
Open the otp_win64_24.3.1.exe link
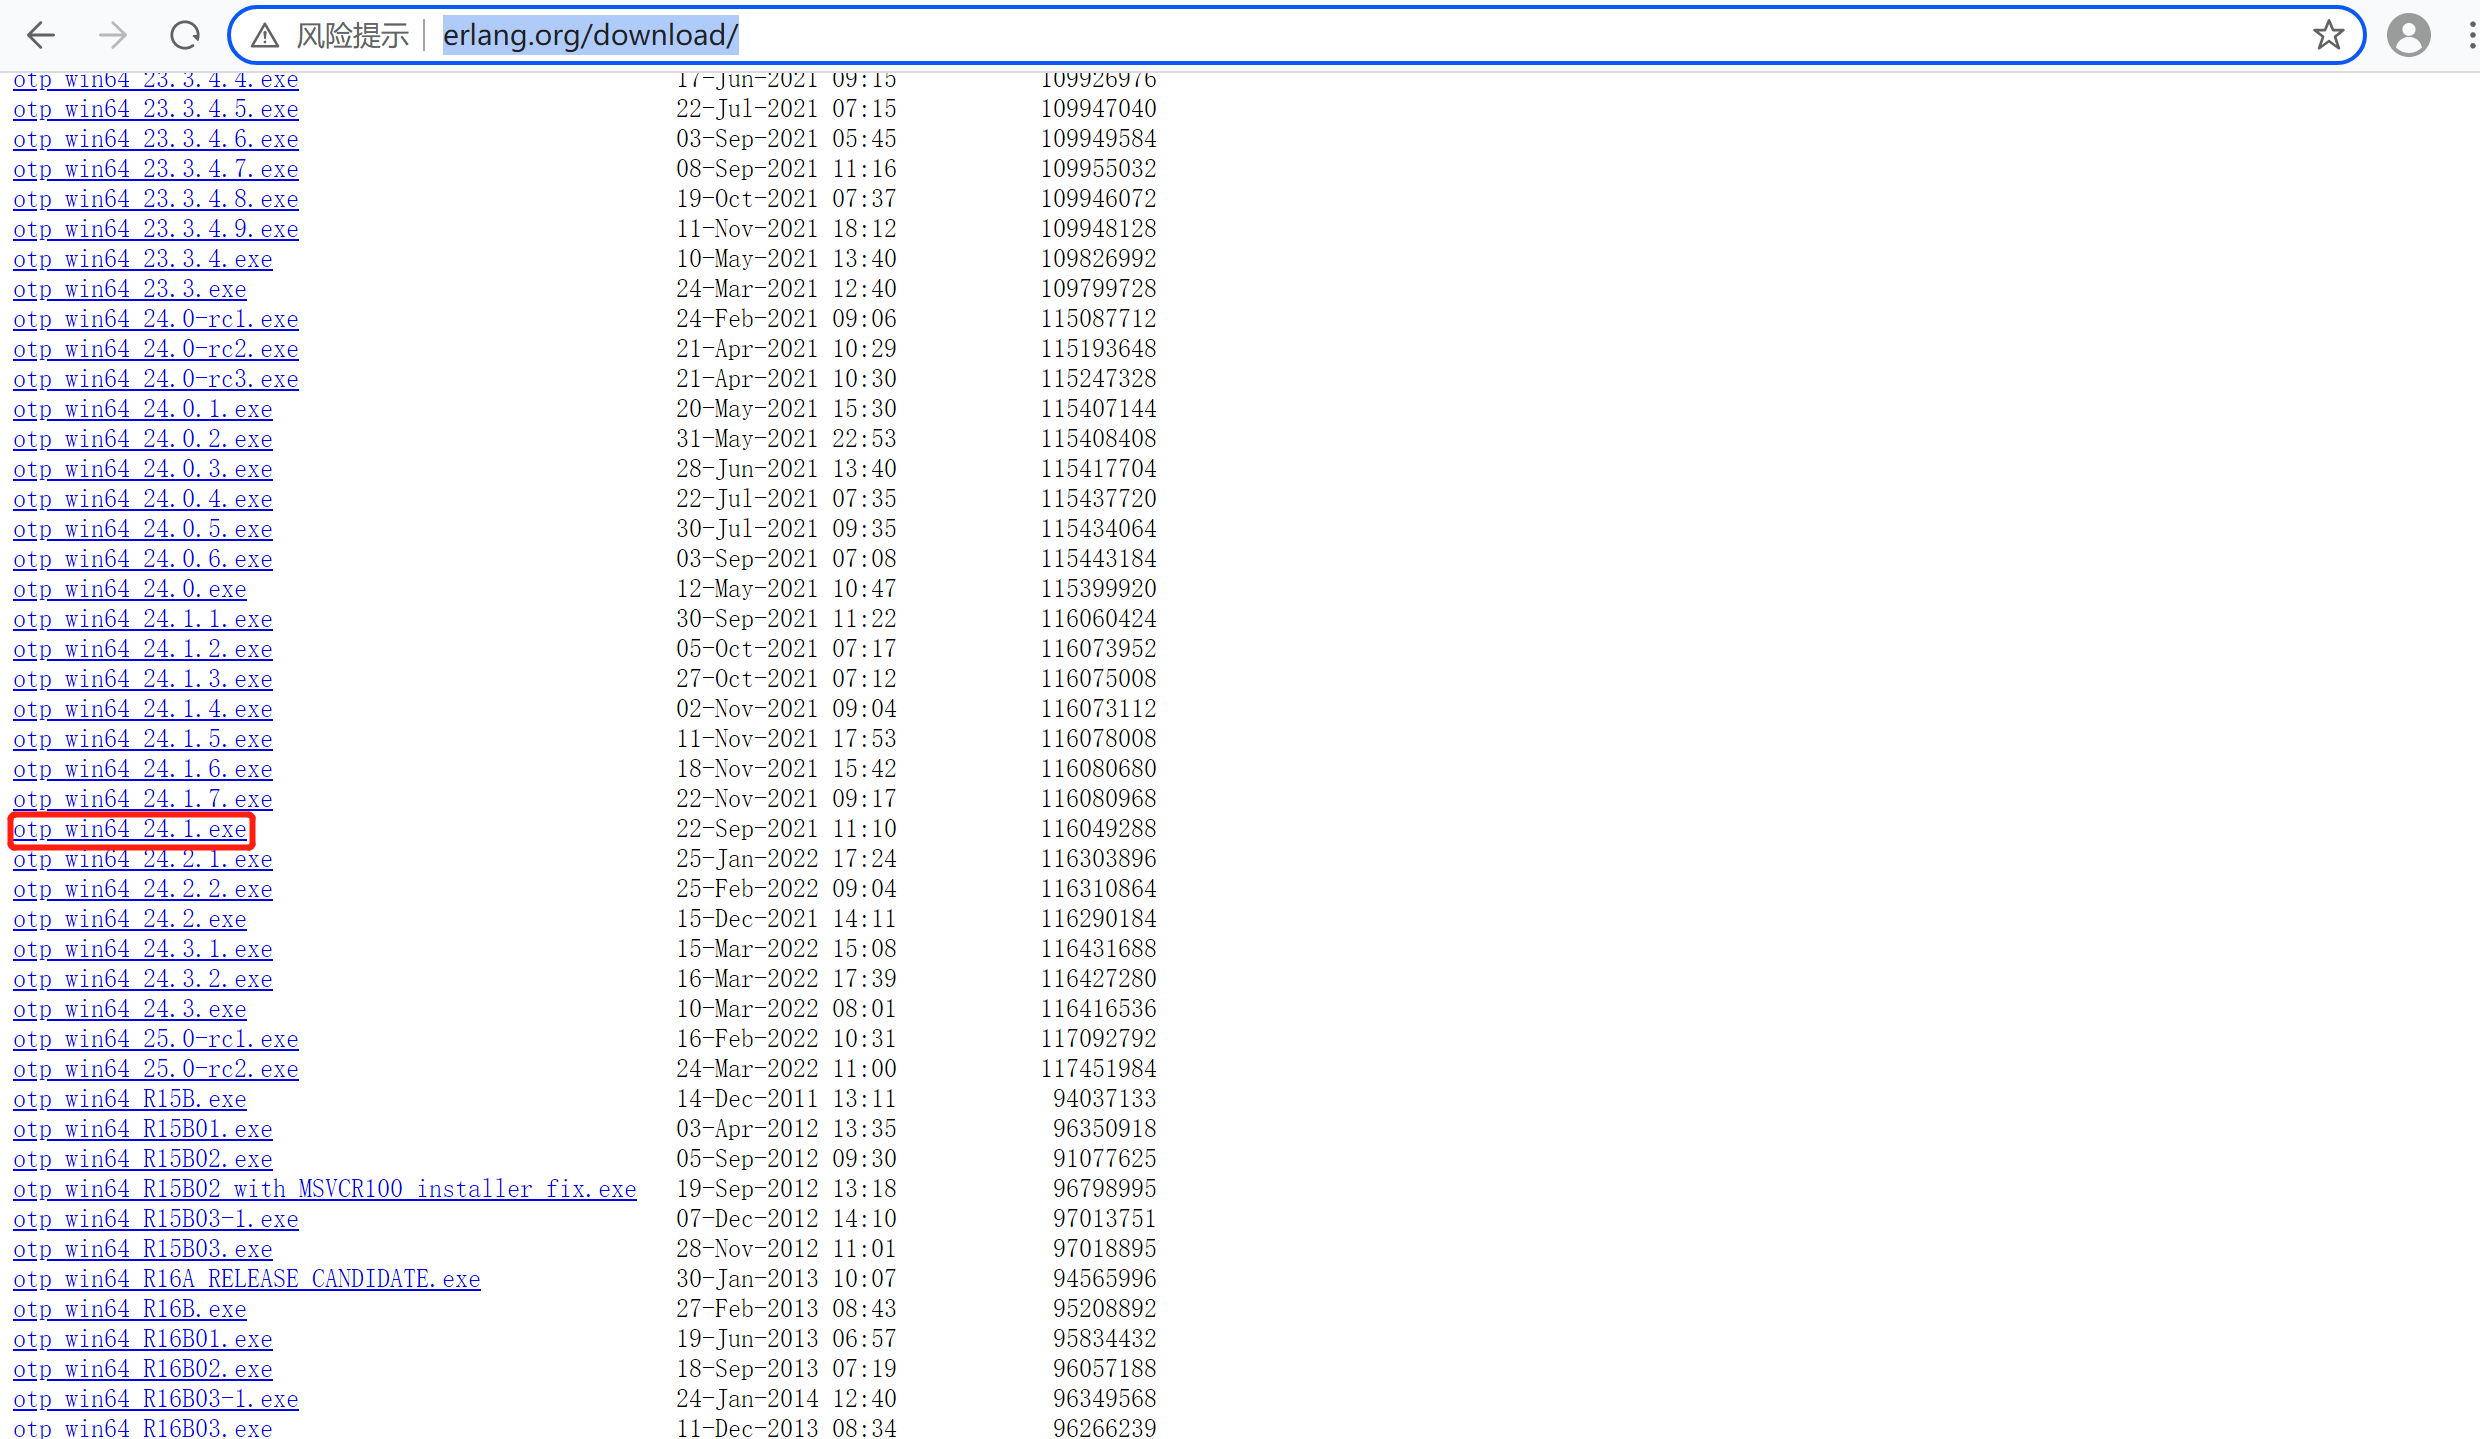point(143,949)
